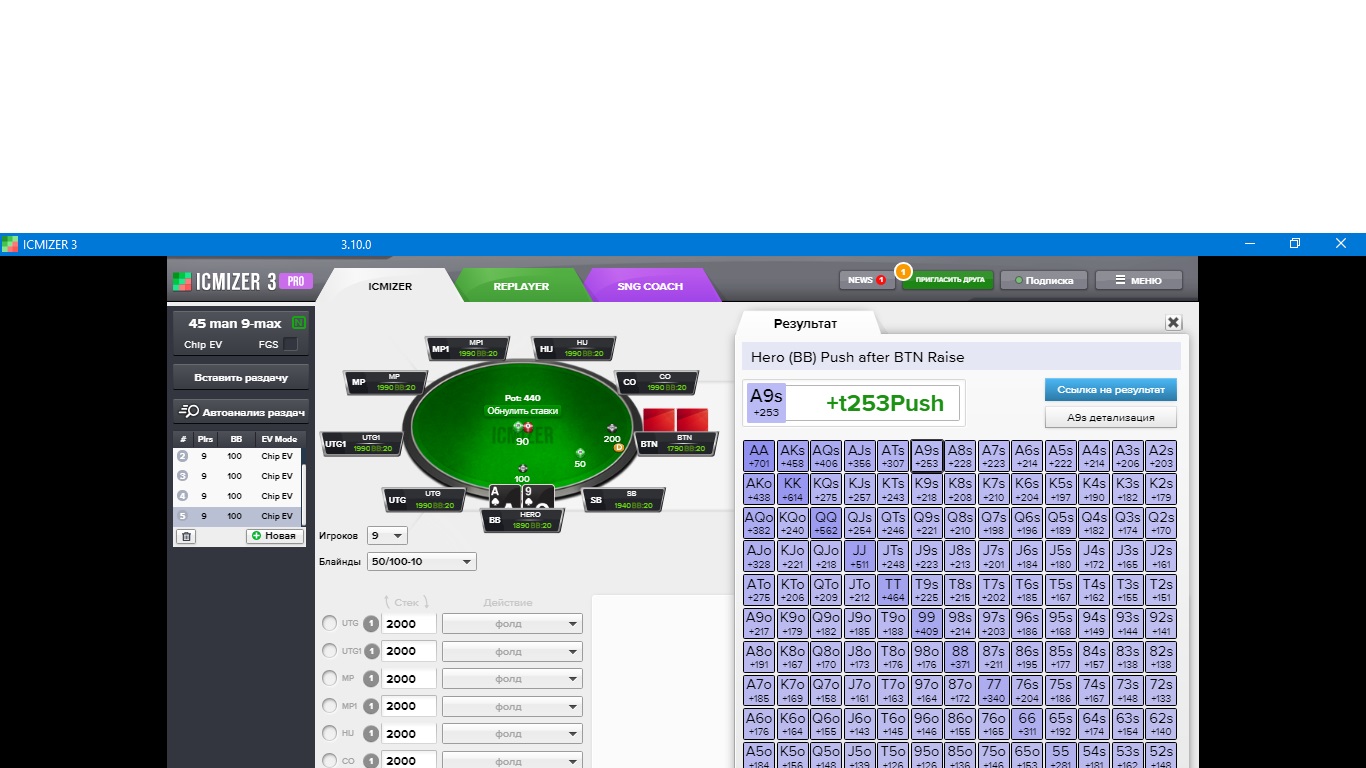
Task: Click the gray 1 badge in UTG1 row
Action: coord(371,651)
